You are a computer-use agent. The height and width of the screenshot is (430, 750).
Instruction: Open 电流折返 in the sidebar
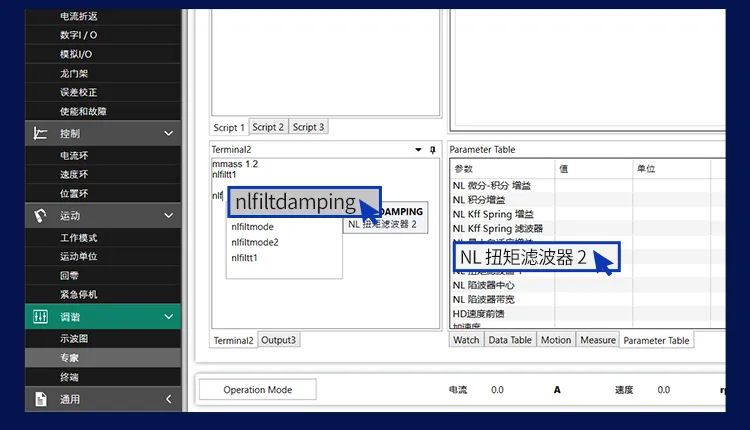(x=103, y=16)
